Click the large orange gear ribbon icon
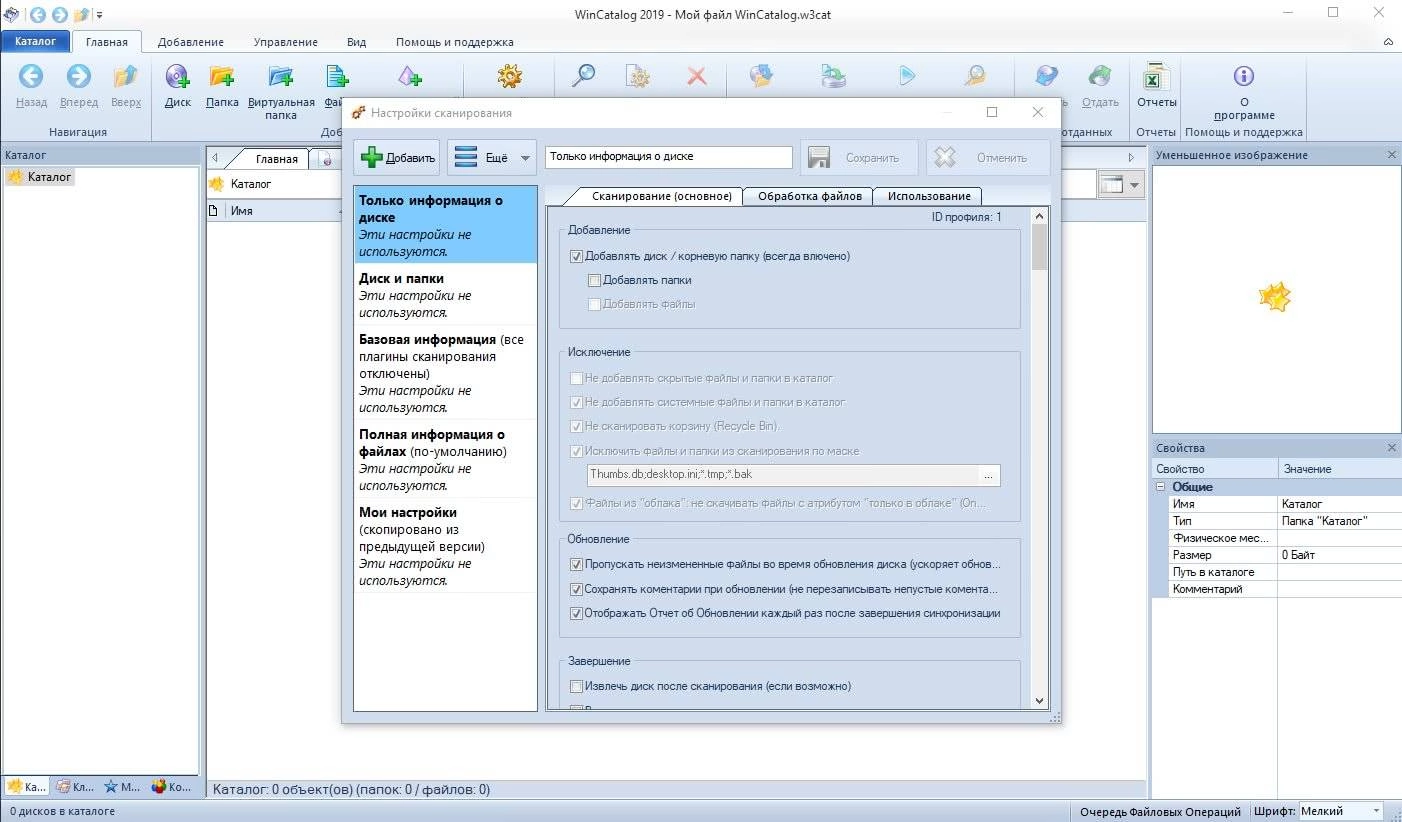 (x=510, y=77)
